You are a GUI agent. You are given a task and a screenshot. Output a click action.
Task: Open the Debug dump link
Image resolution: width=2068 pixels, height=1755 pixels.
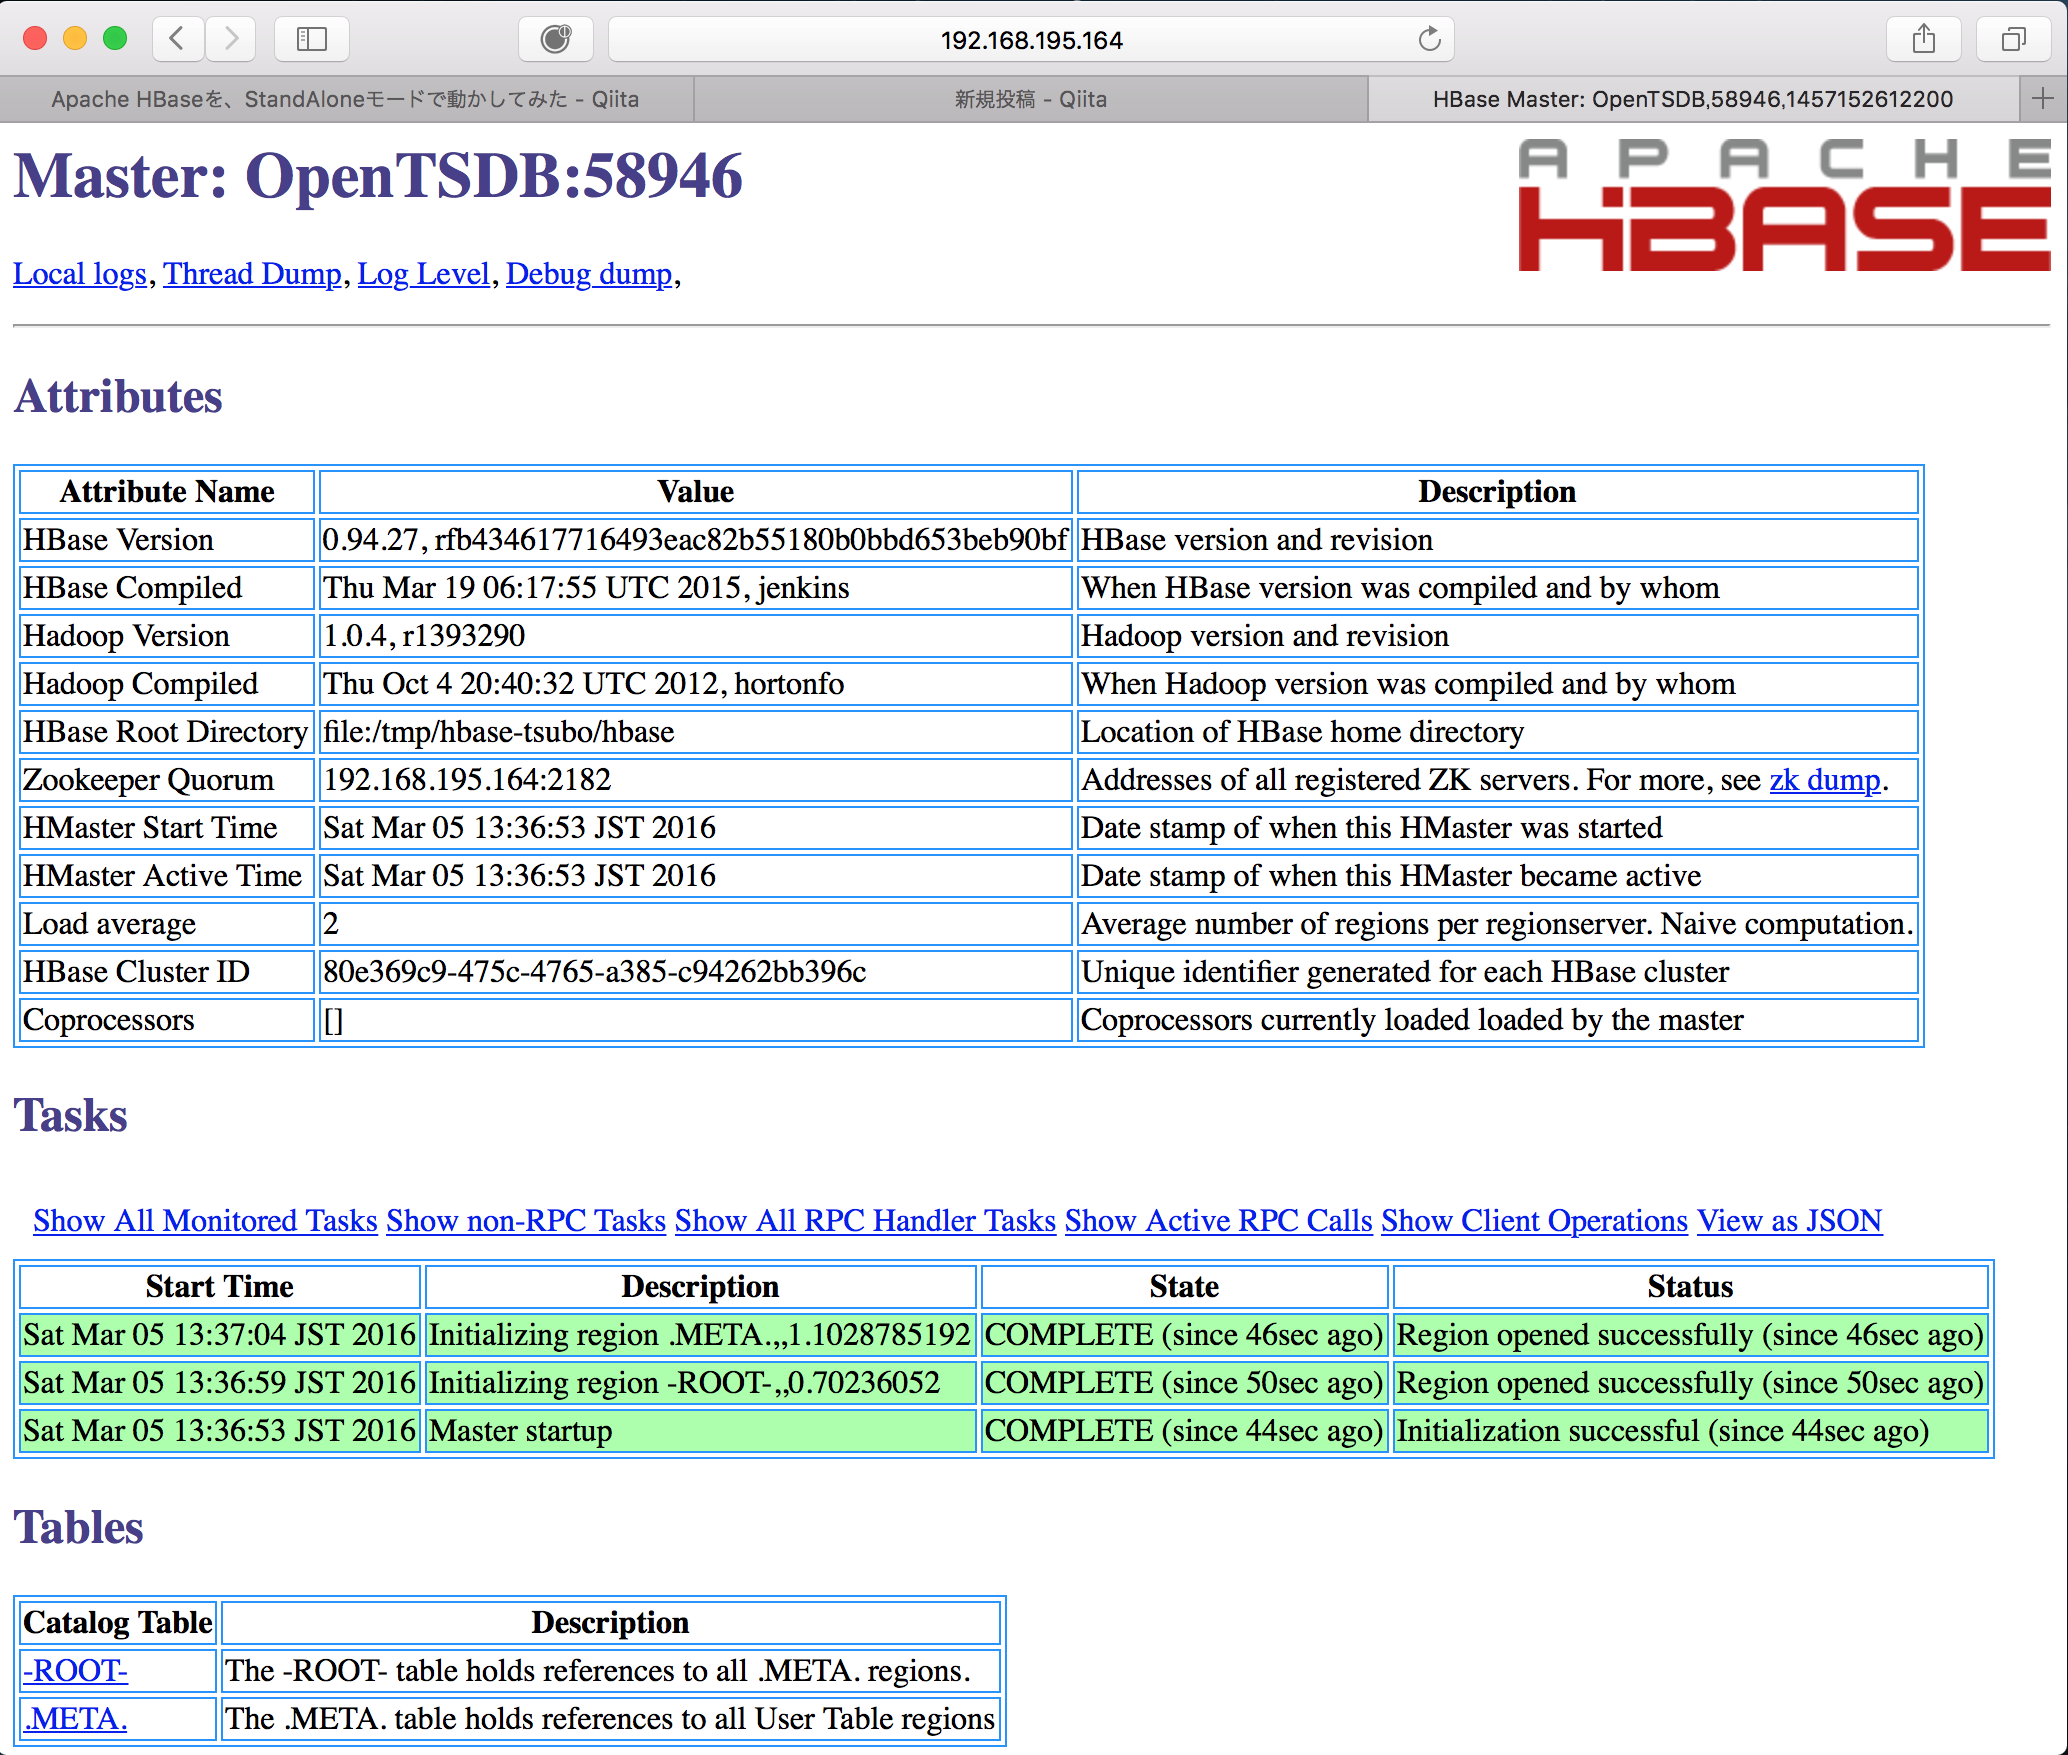tap(589, 273)
